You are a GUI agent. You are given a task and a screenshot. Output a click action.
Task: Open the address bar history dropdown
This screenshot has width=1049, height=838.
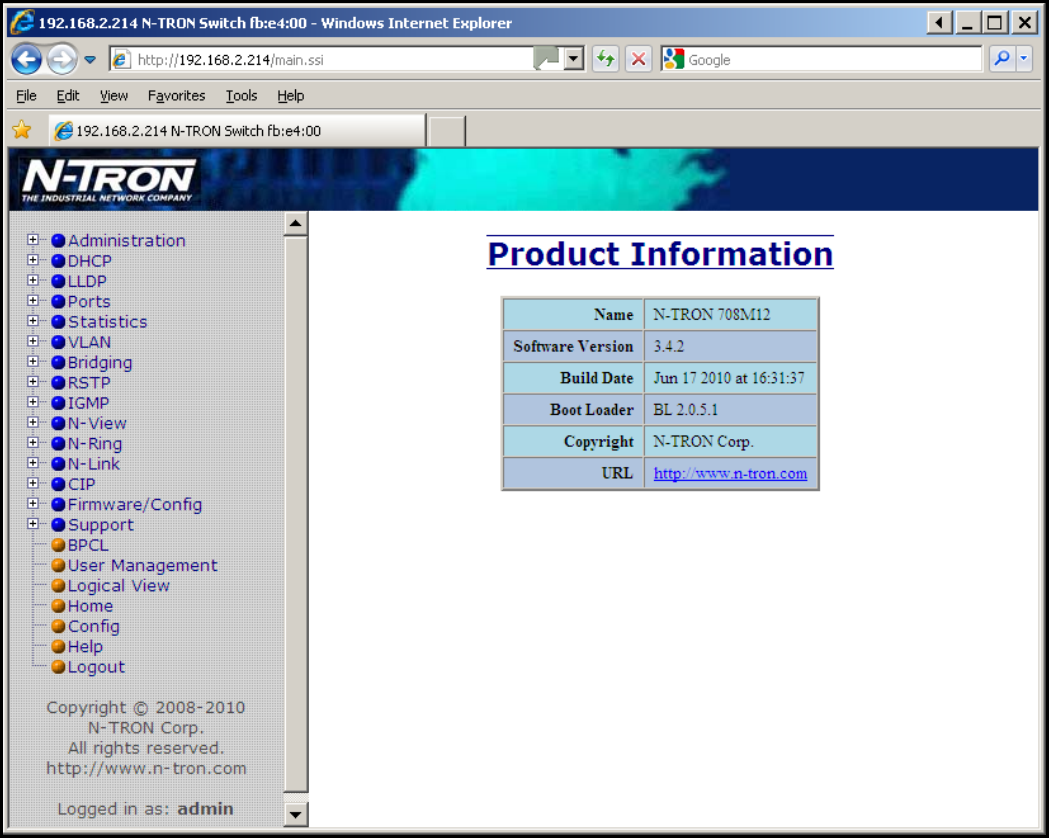(573, 60)
